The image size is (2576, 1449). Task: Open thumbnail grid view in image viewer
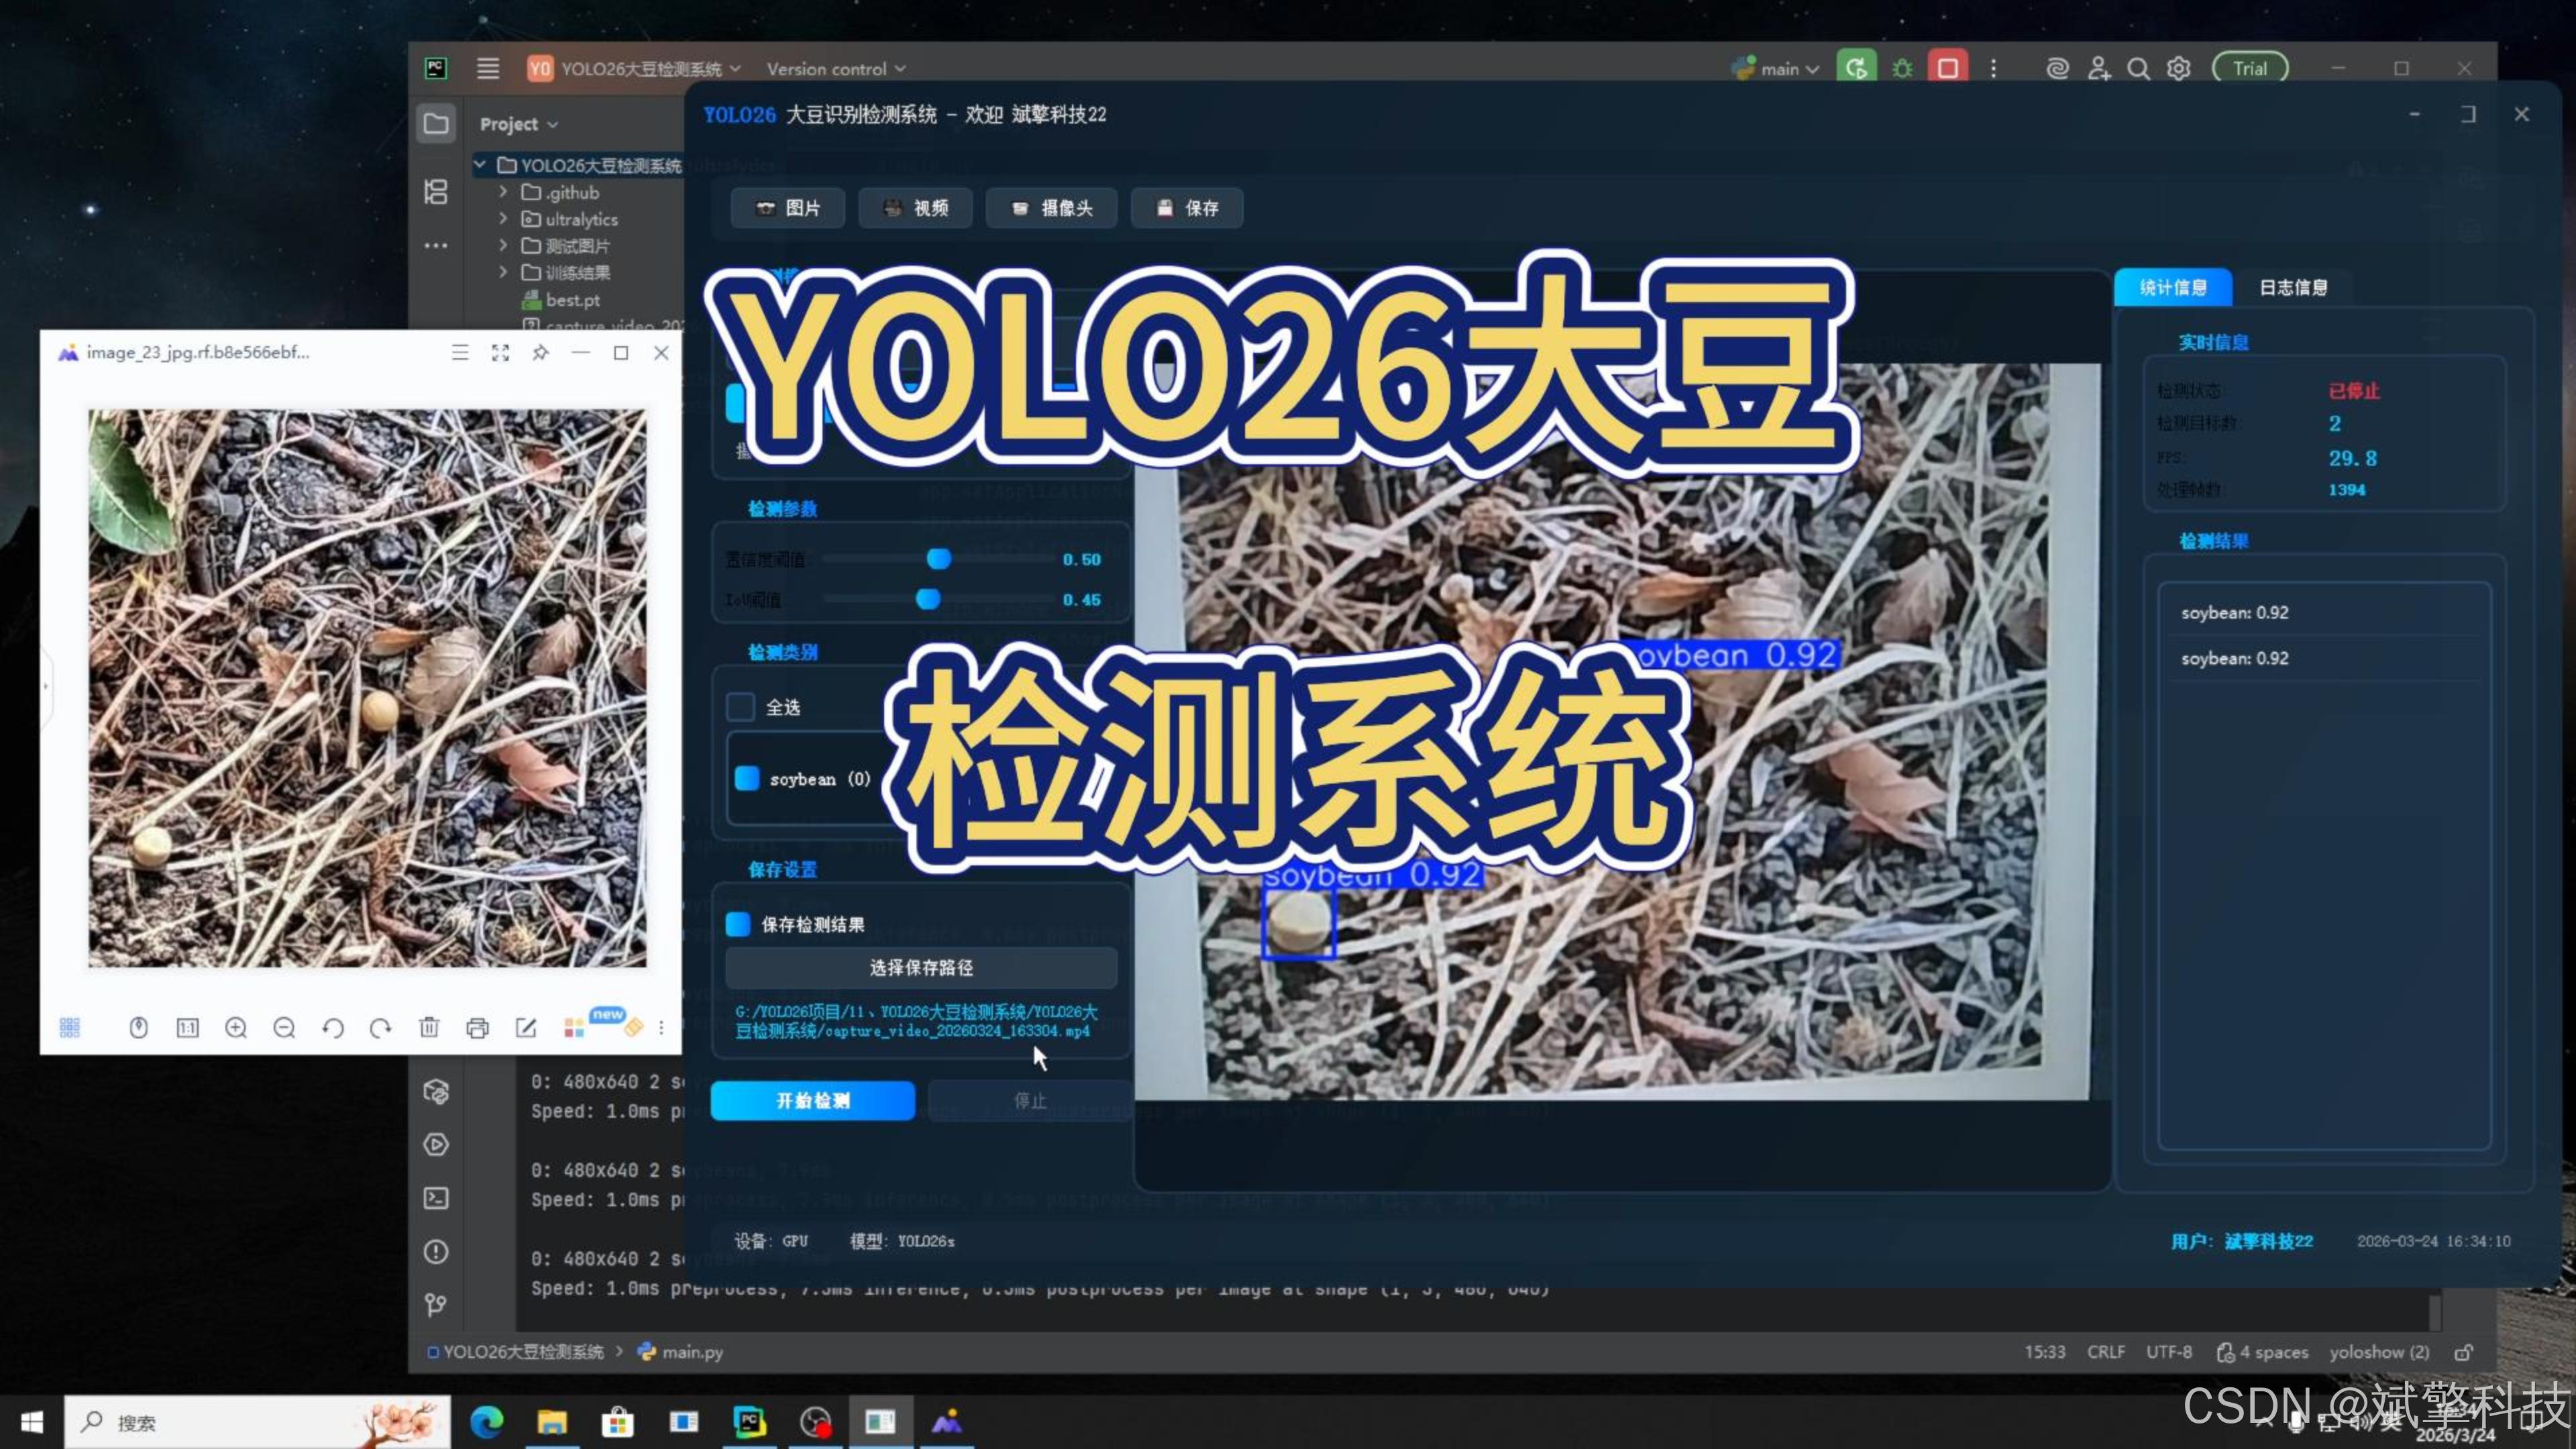(x=70, y=1028)
